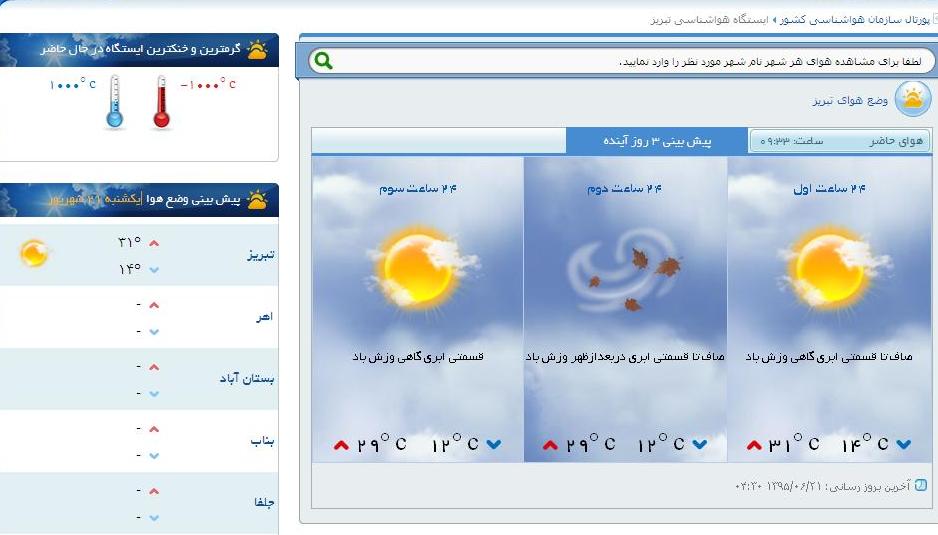
Task: Click the یکشنبه ۲۱ شهریور date label
Action: (x=96, y=199)
